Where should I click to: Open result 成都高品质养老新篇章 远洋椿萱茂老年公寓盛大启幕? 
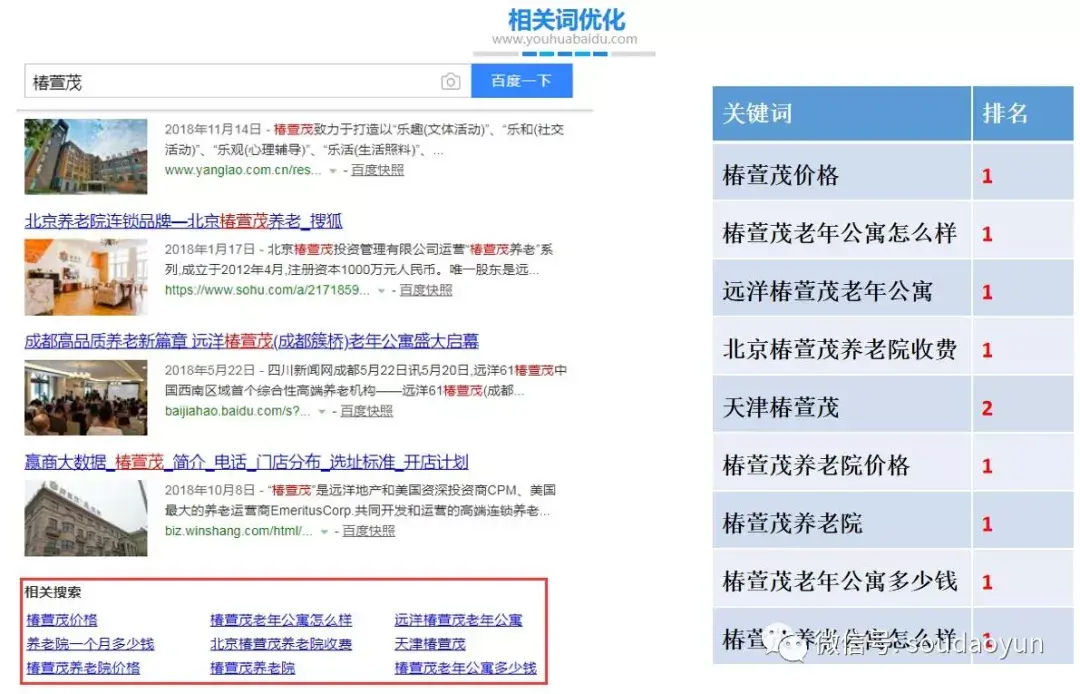click(x=251, y=341)
